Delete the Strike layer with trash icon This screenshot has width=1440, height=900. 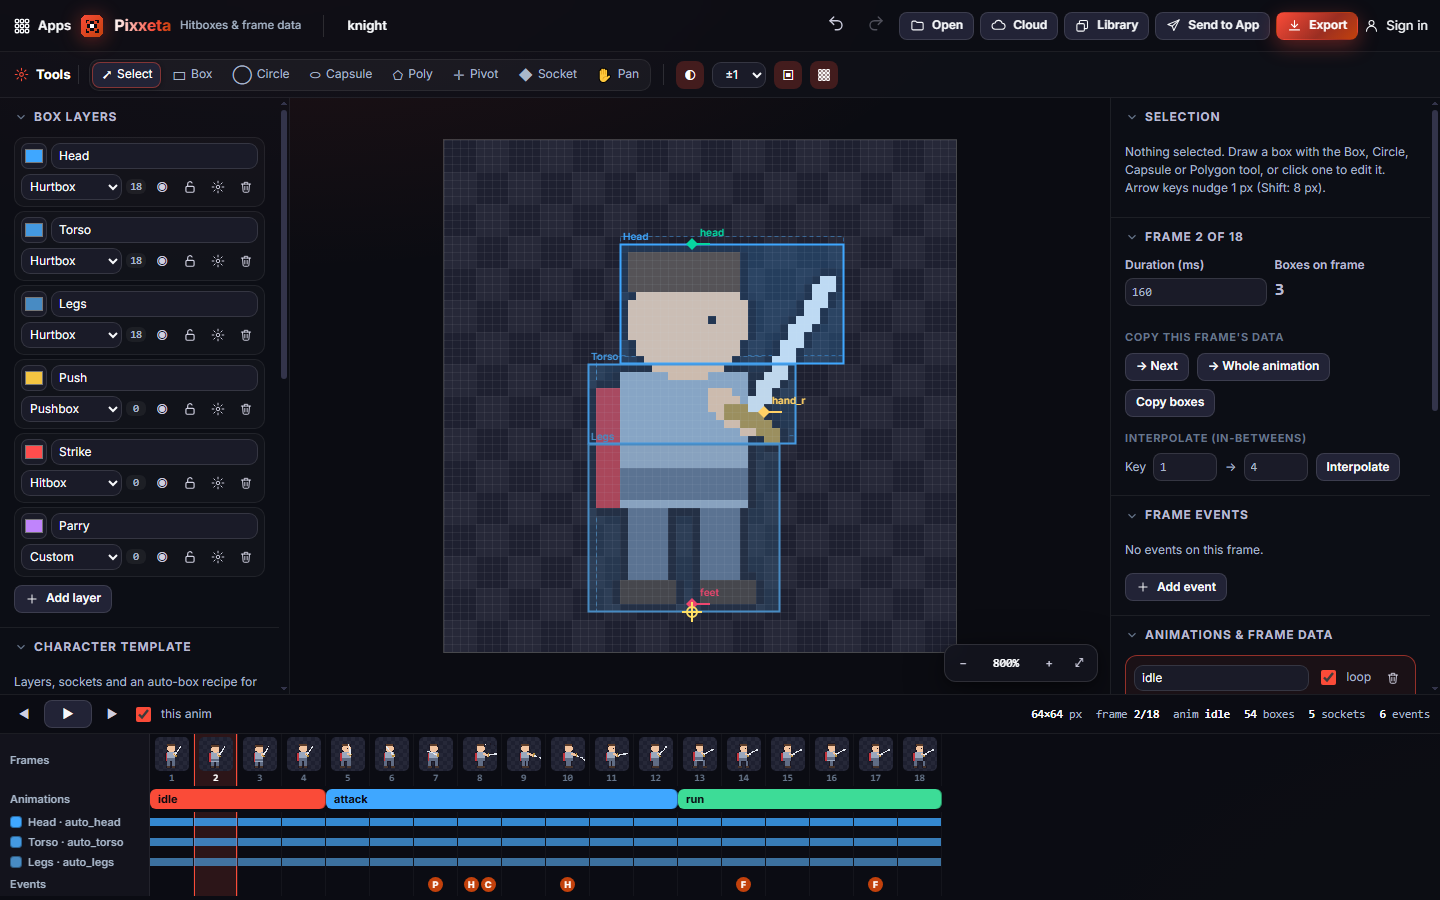click(246, 483)
